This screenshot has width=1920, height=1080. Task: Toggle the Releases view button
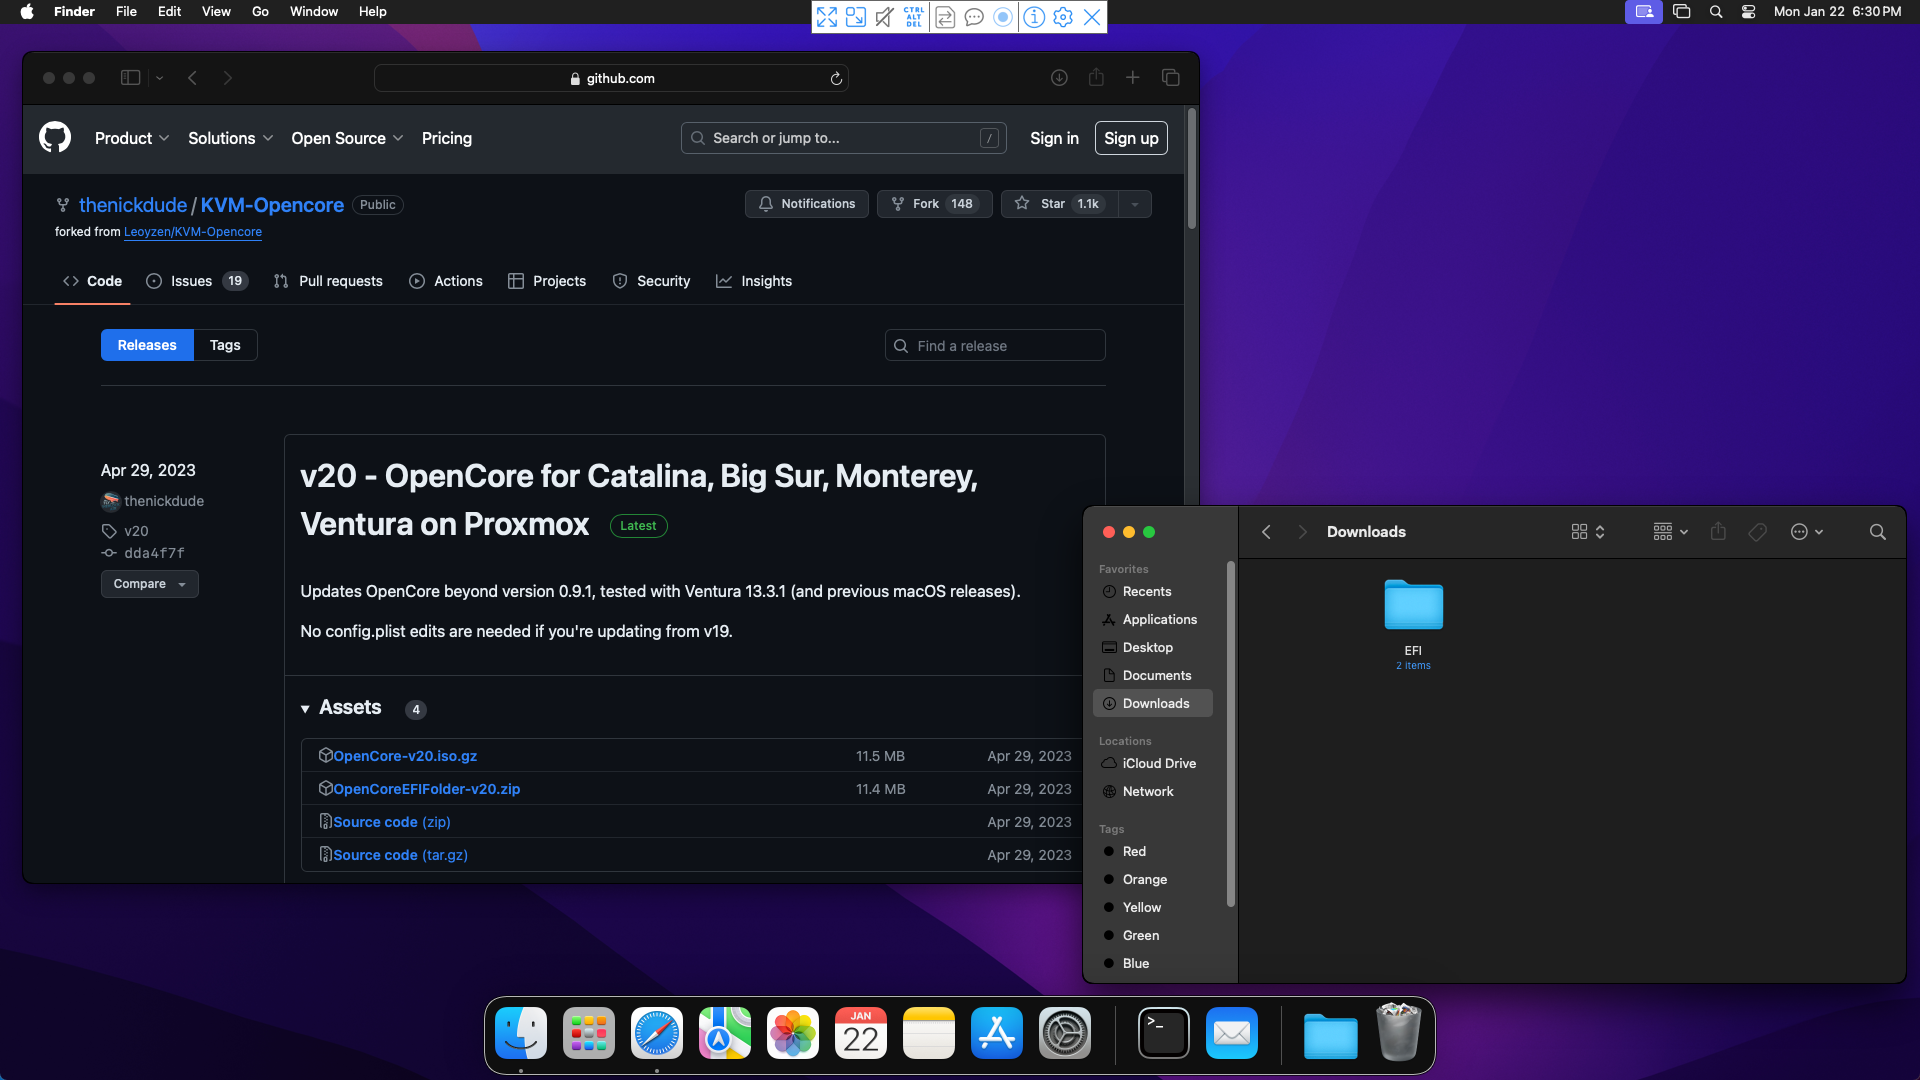click(x=146, y=344)
